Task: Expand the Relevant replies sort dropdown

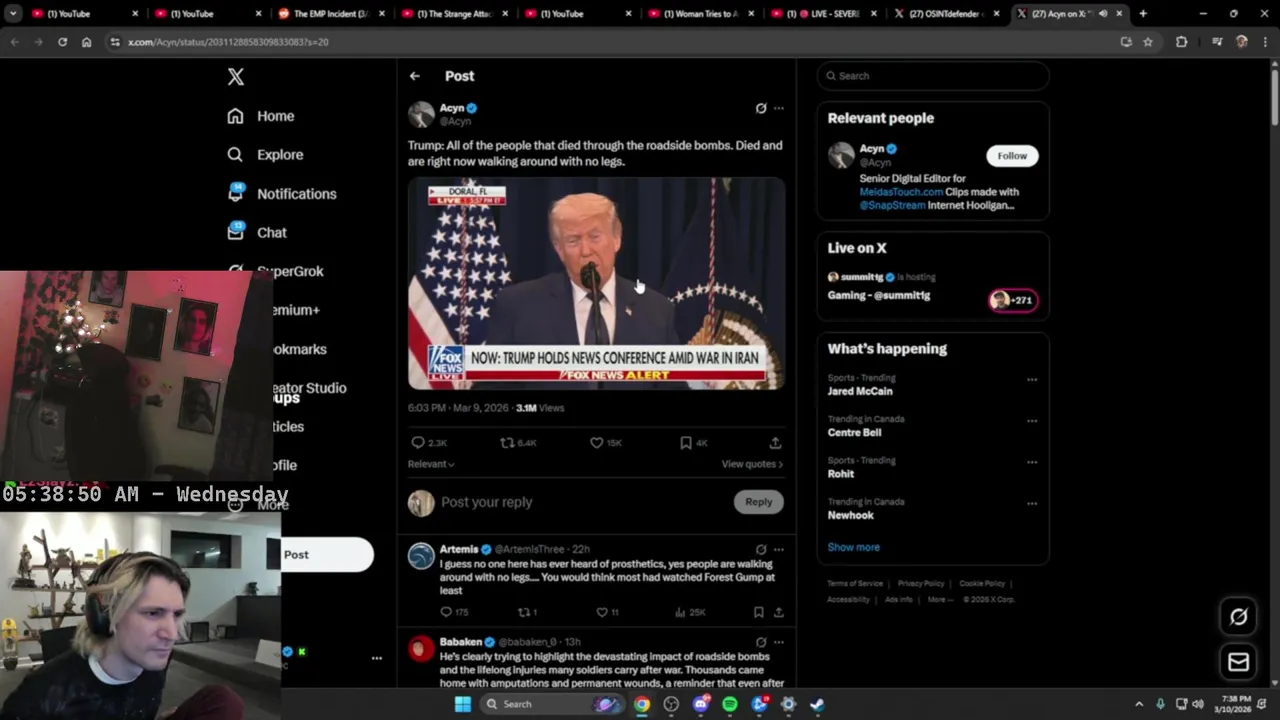Action: (431, 464)
